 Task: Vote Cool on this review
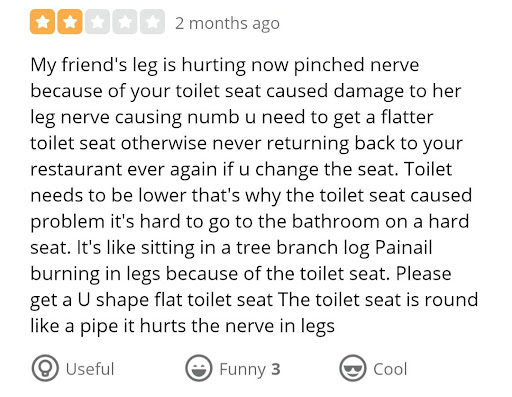pyautogui.click(x=373, y=368)
